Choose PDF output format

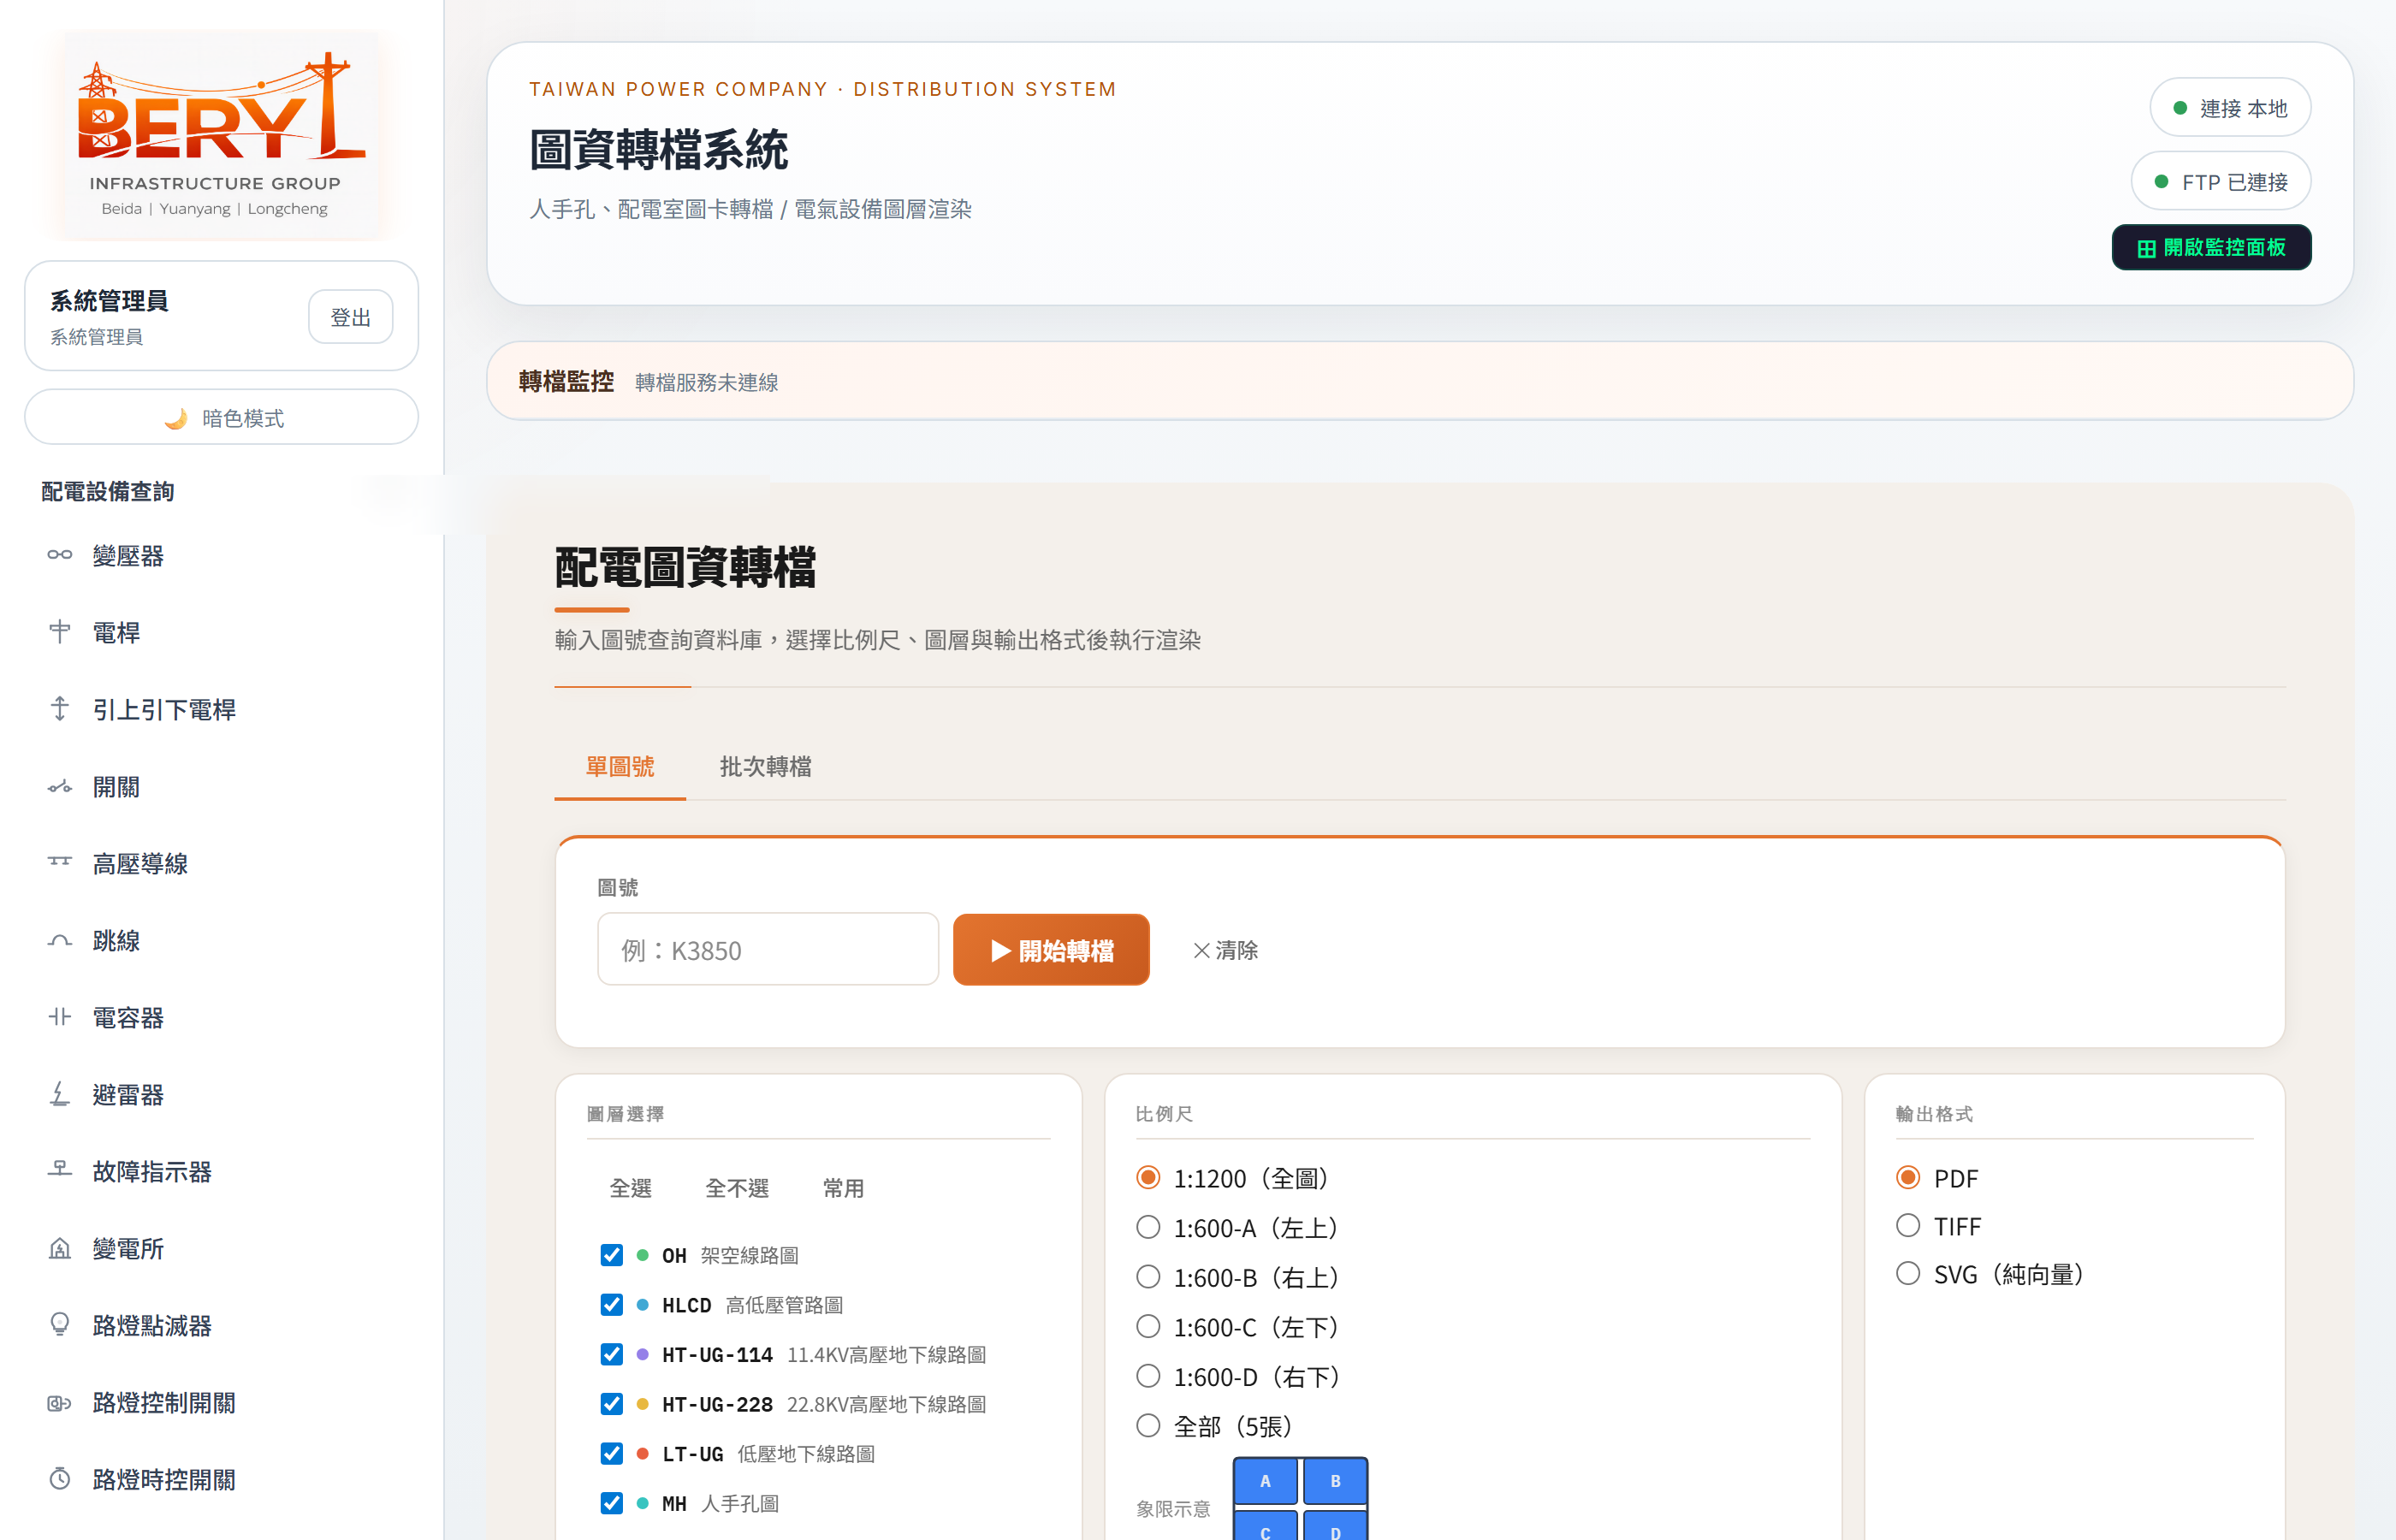tap(1908, 1178)
